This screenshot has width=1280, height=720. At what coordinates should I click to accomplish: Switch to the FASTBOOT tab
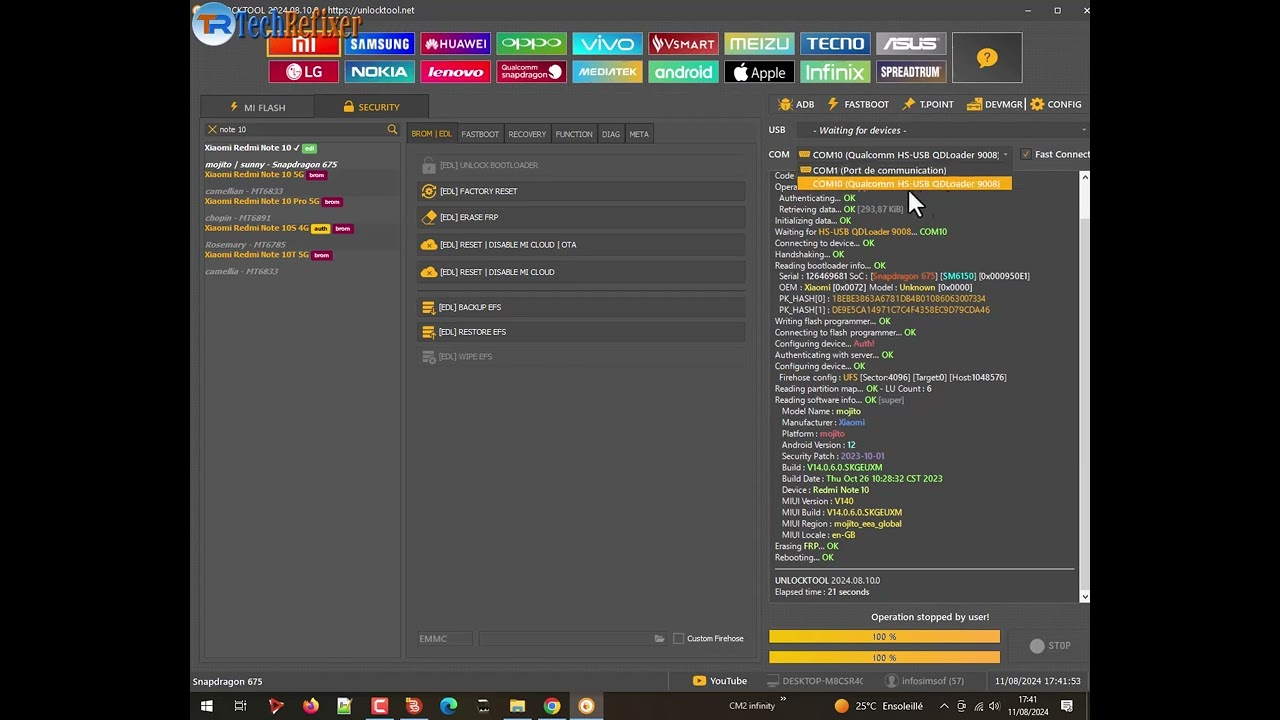480,134
